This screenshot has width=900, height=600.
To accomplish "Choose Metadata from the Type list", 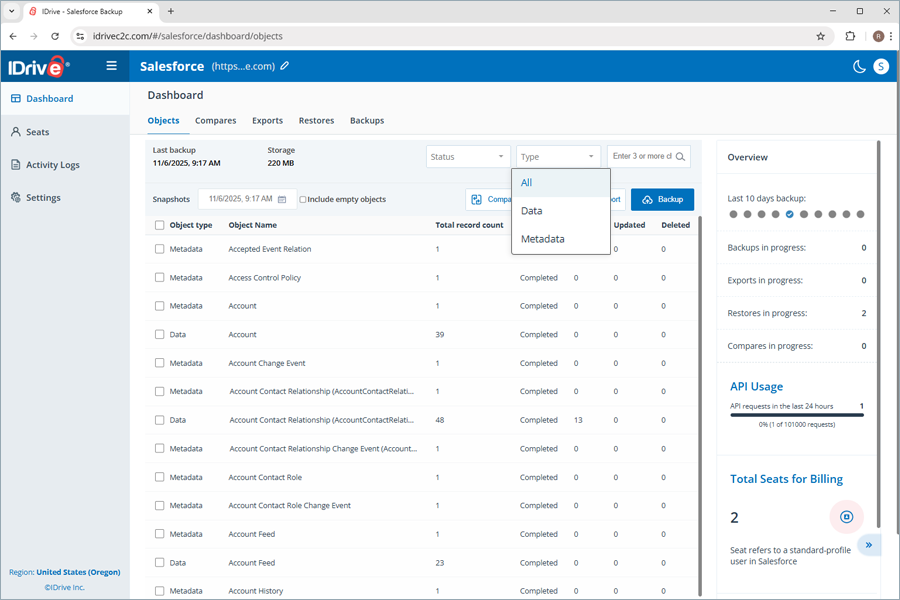I will (x=542, y=239).
